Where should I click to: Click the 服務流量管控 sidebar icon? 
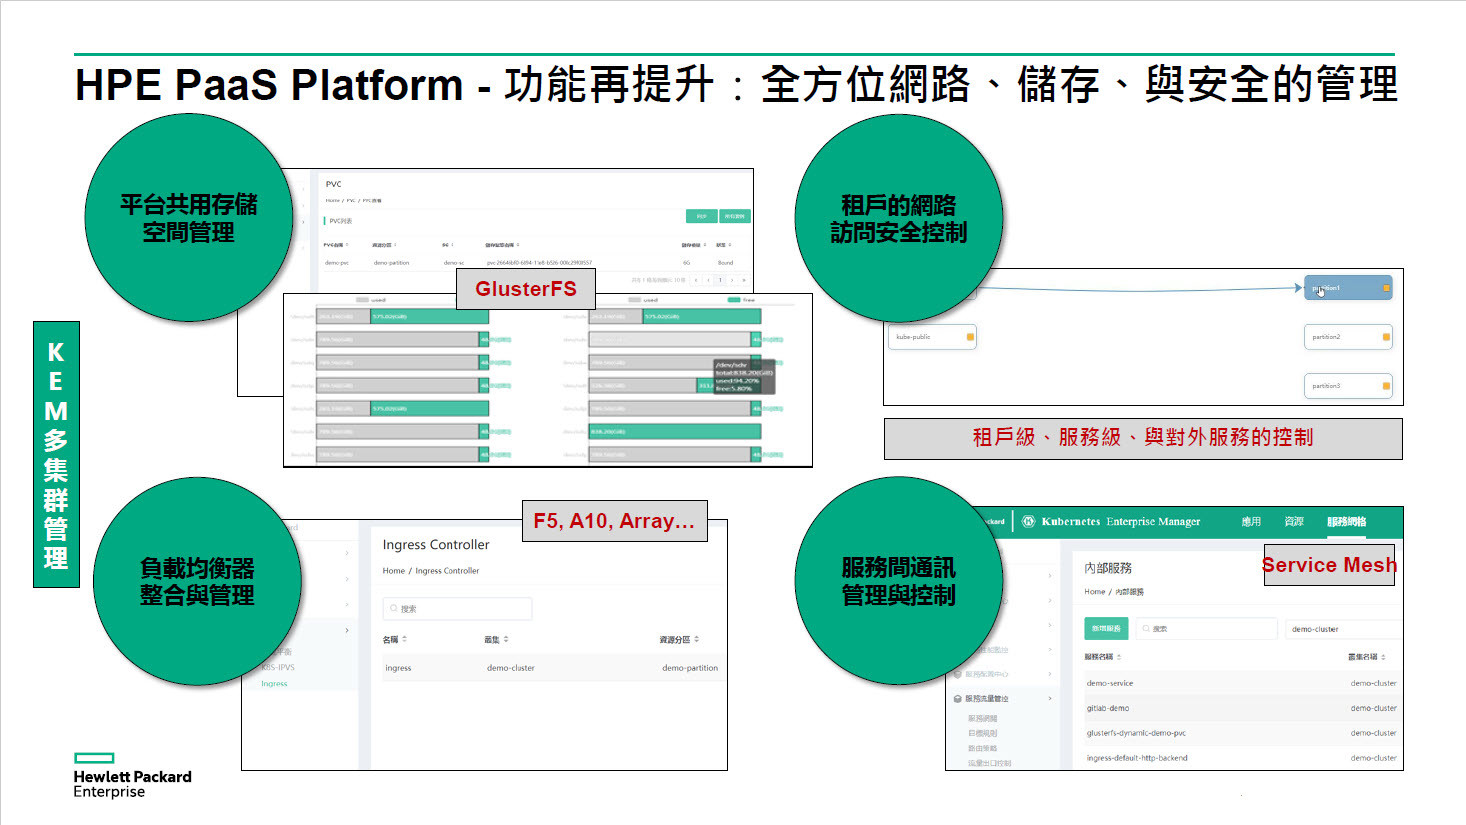[958, 699]
